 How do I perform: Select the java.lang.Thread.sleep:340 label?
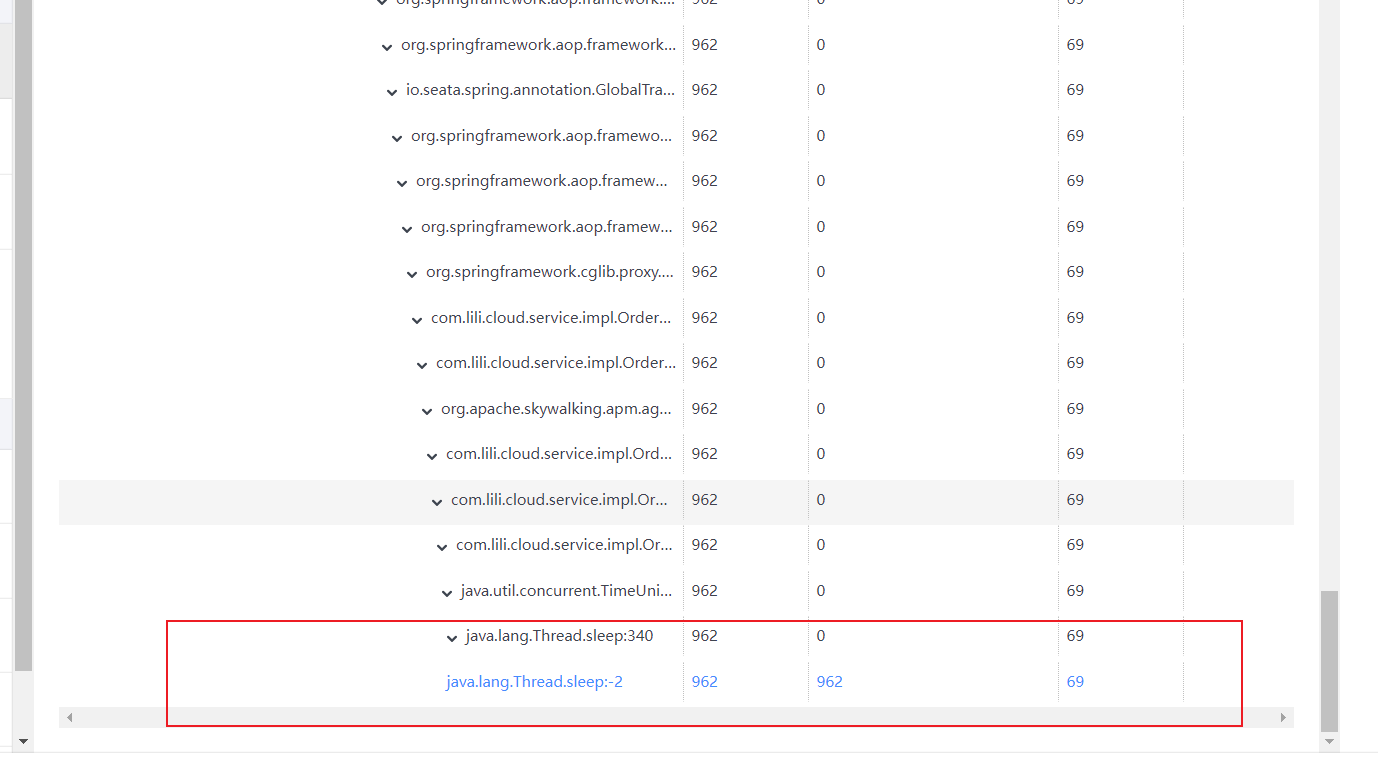[x=559, y=636]
